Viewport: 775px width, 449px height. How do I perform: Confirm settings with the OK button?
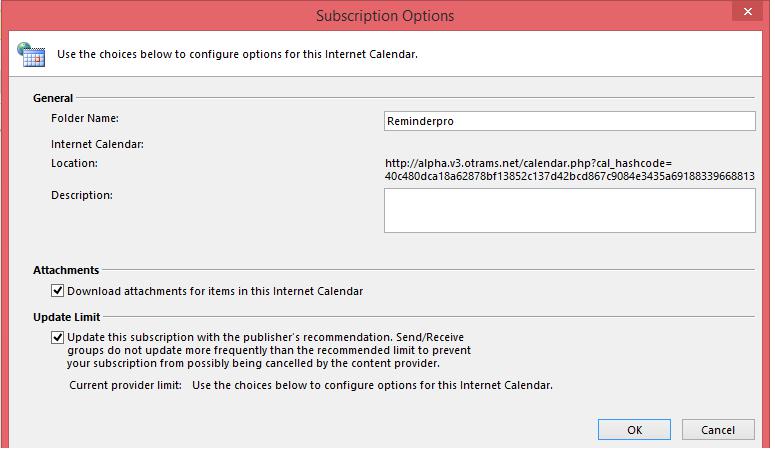[634, 430]
